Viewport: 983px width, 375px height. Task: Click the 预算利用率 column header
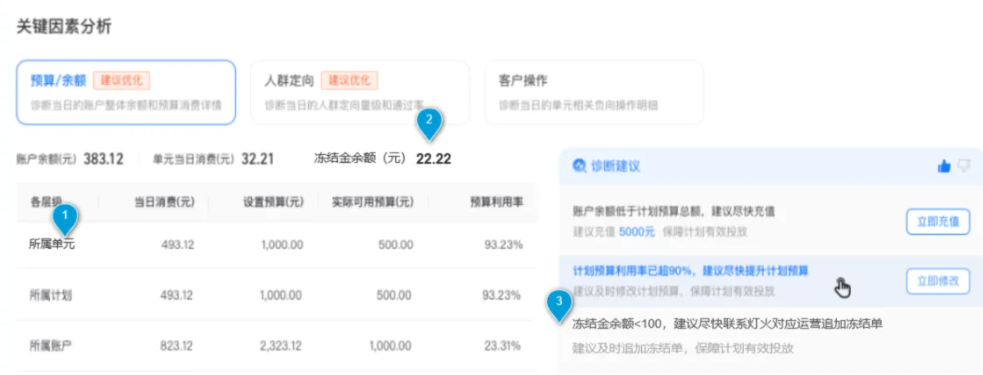[x=497, y=202]
